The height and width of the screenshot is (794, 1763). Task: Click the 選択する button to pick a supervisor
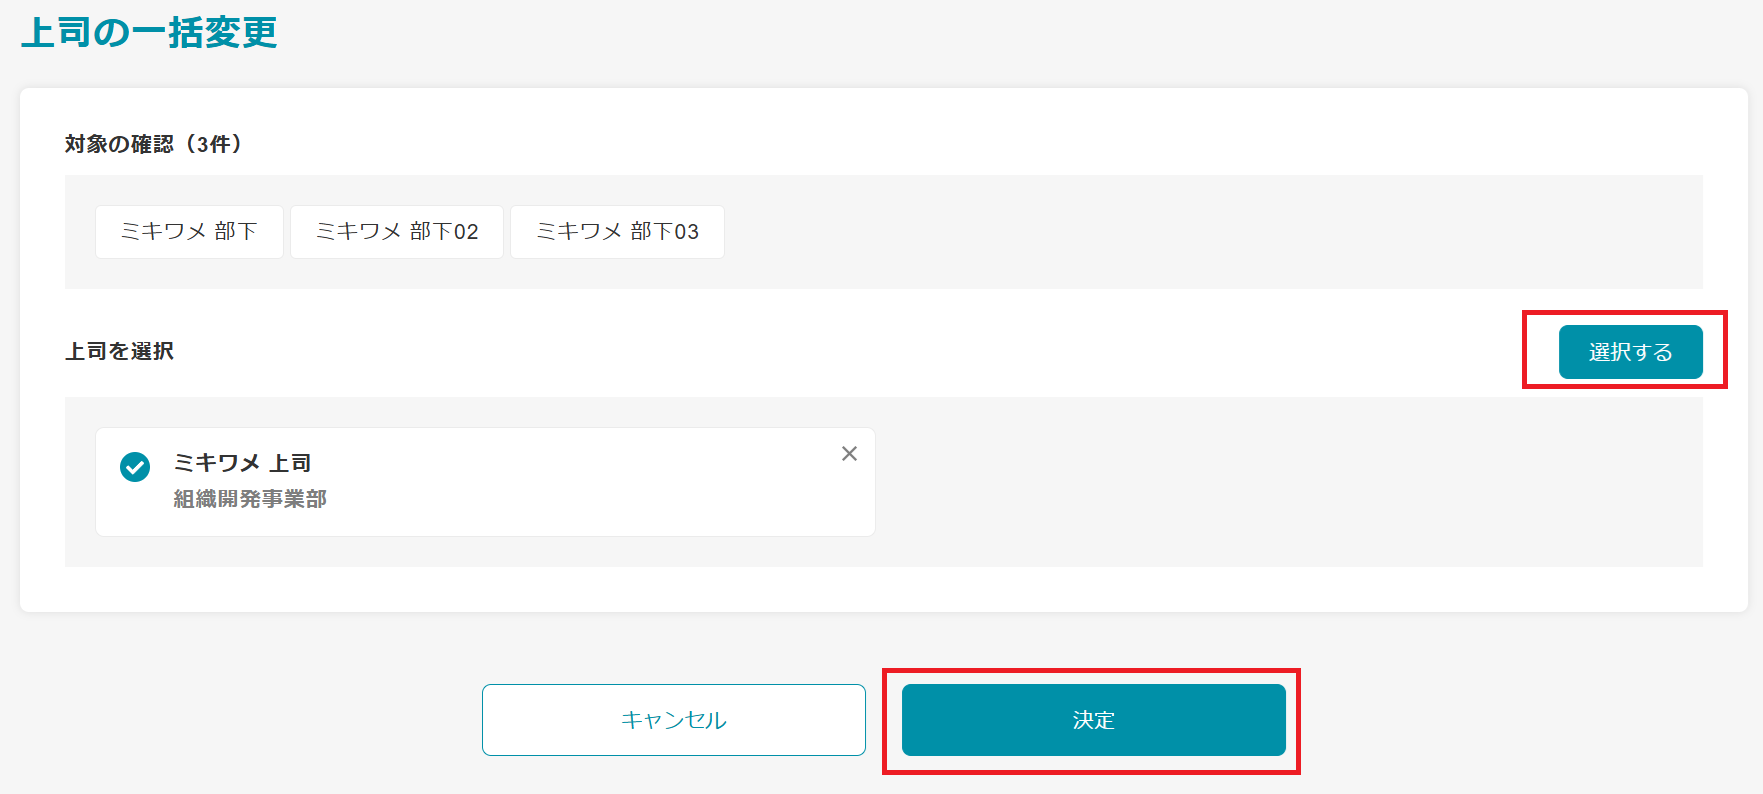click(x=1629, y=352)
